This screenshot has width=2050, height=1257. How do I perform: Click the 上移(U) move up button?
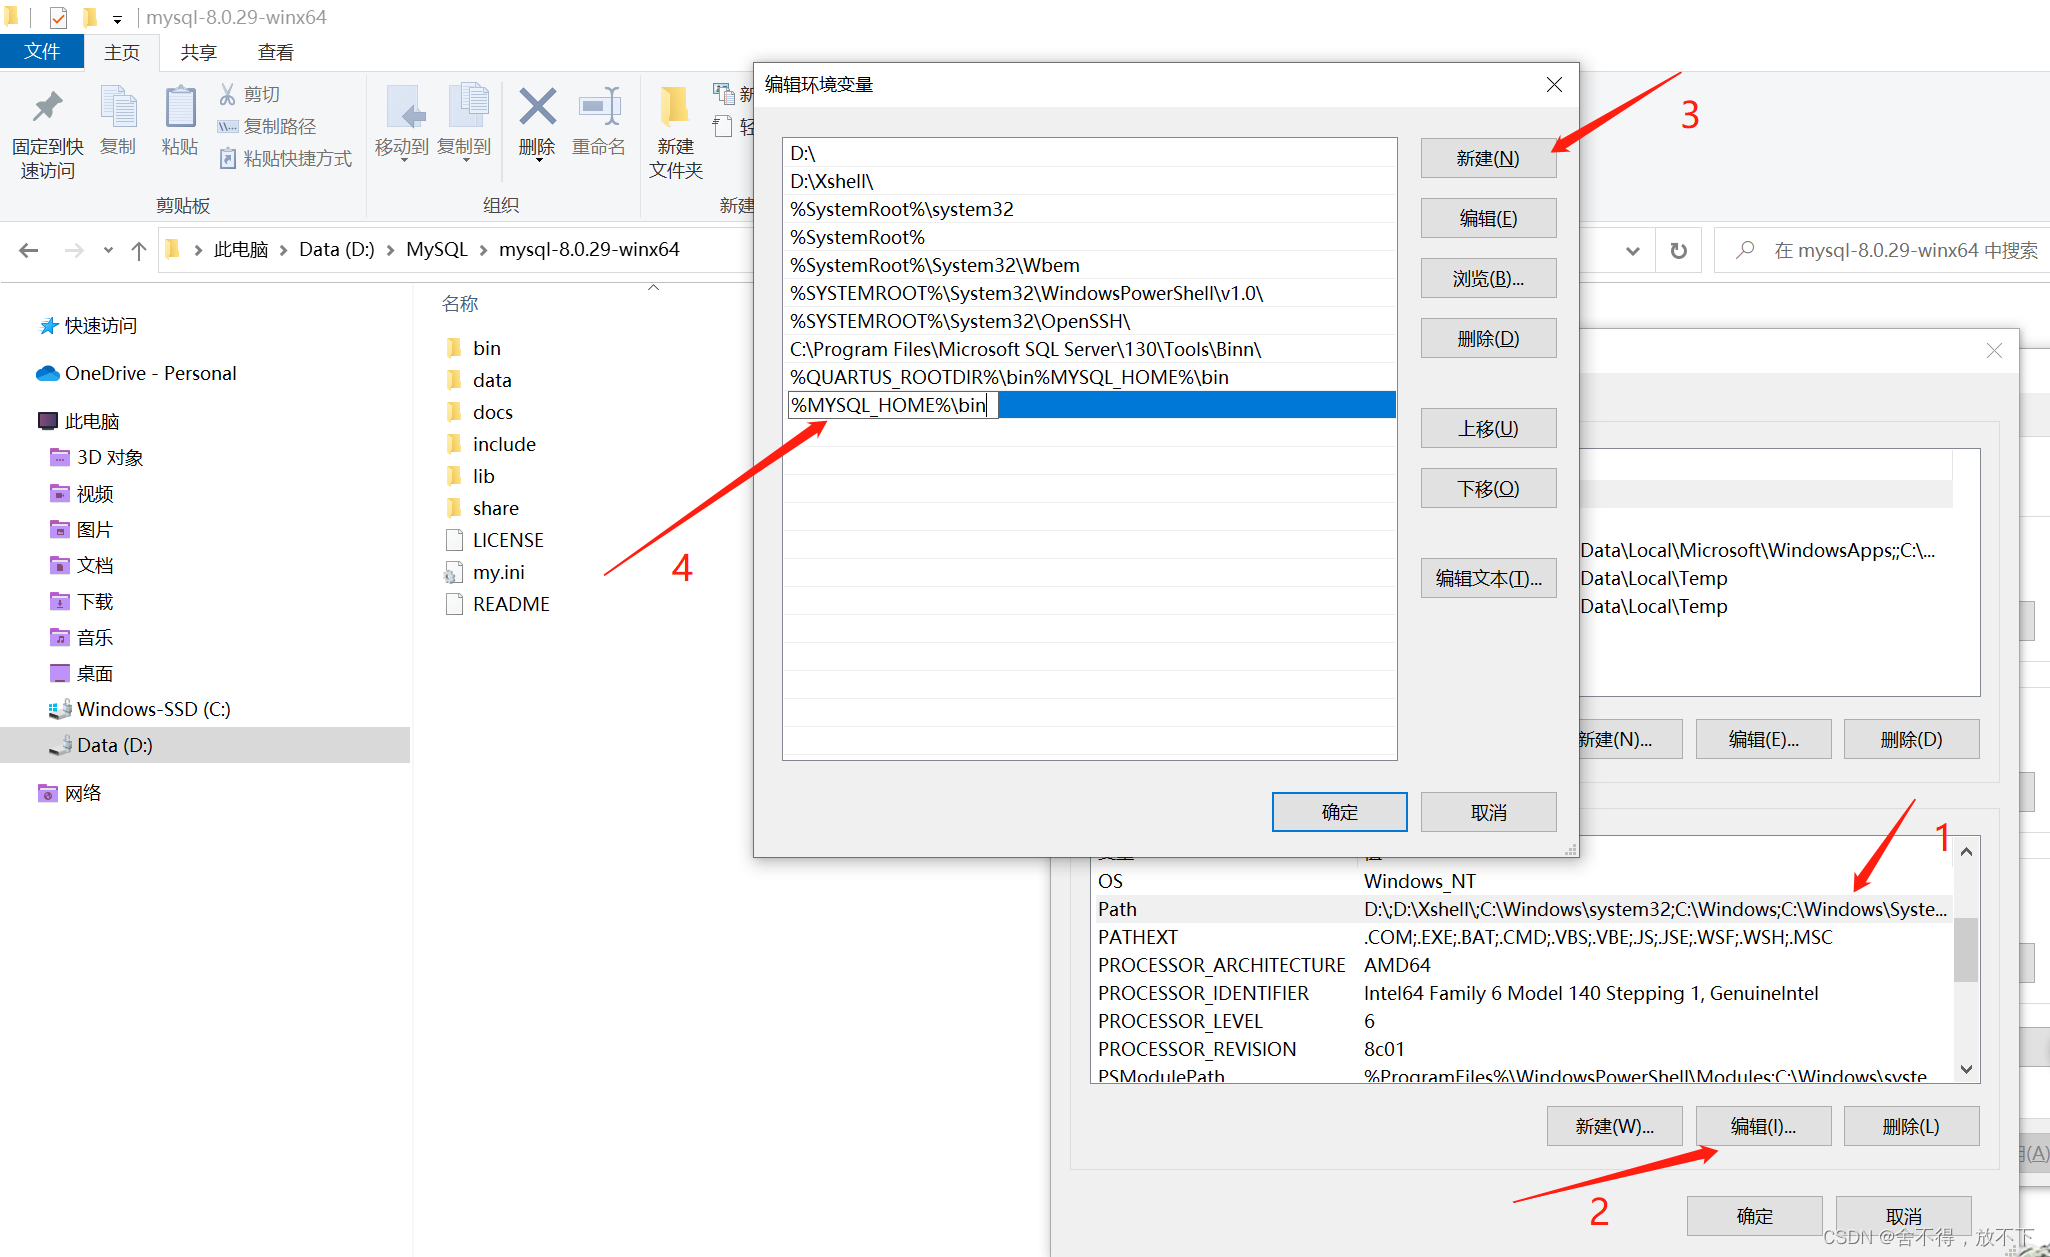tap(1488, 428)
